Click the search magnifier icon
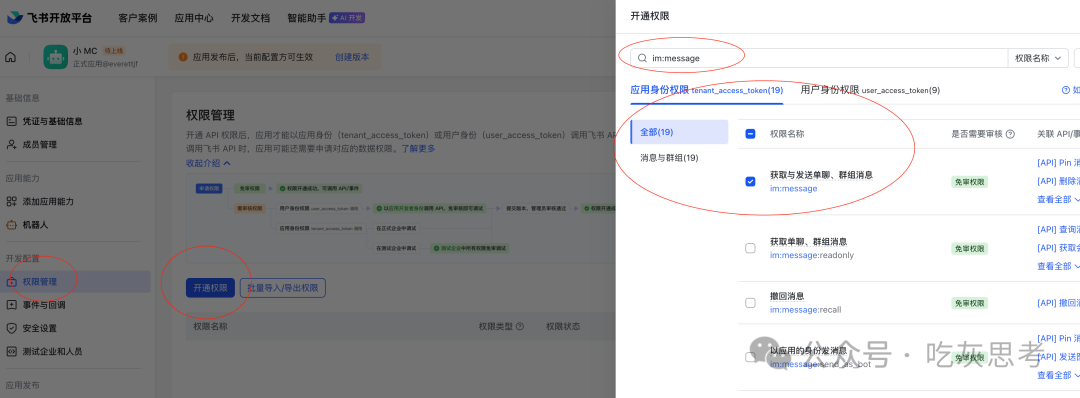1080x398 pixels. coord(642,58)
